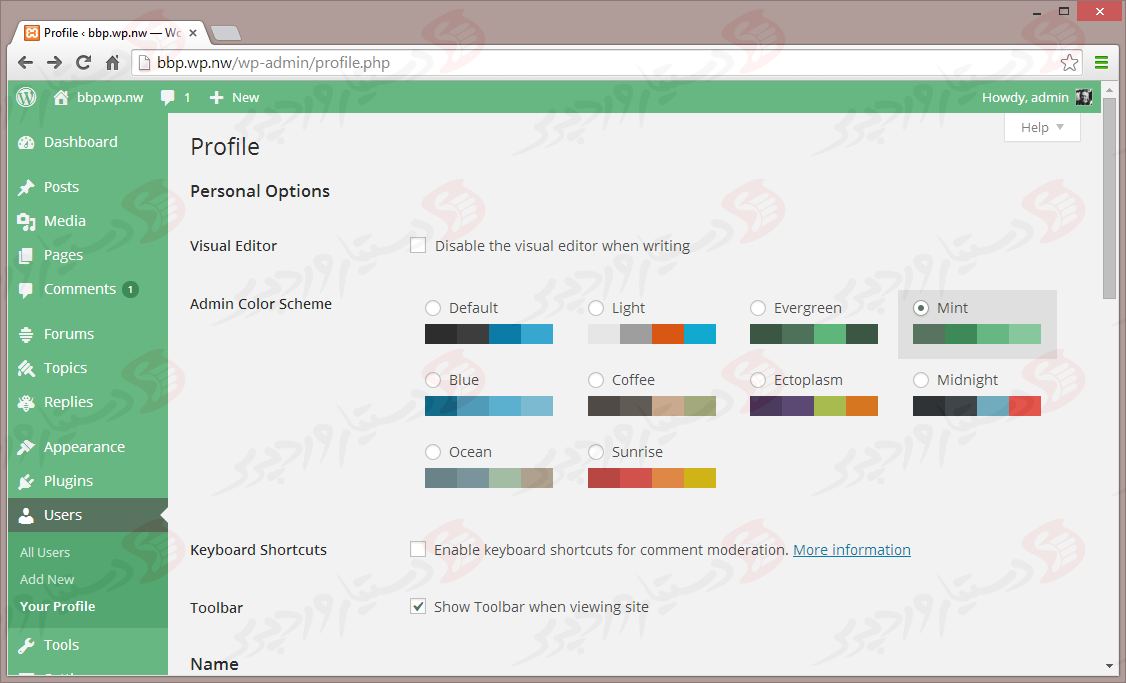Open the New content dropdown in toolbar
Screen dimensions: 1126x683
pos(235,97)
